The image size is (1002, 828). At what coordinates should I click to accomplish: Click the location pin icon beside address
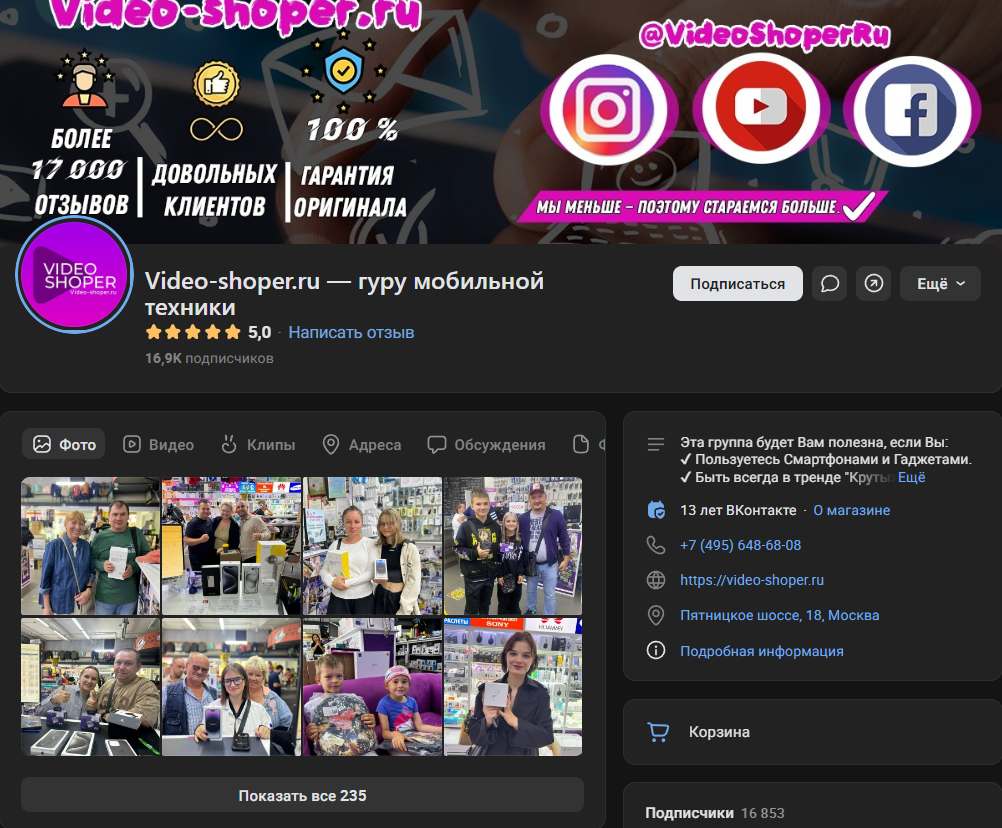pos(656,615)
